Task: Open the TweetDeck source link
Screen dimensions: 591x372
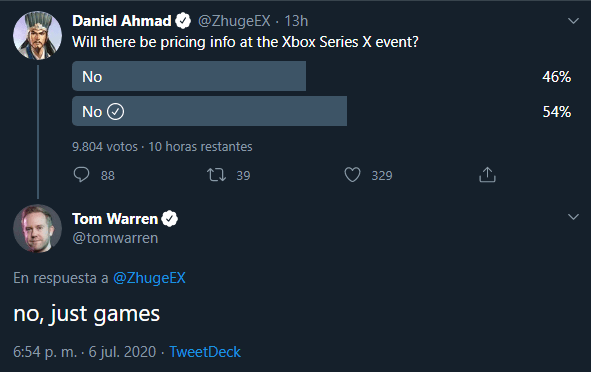Action: click(x=205, y=352)
